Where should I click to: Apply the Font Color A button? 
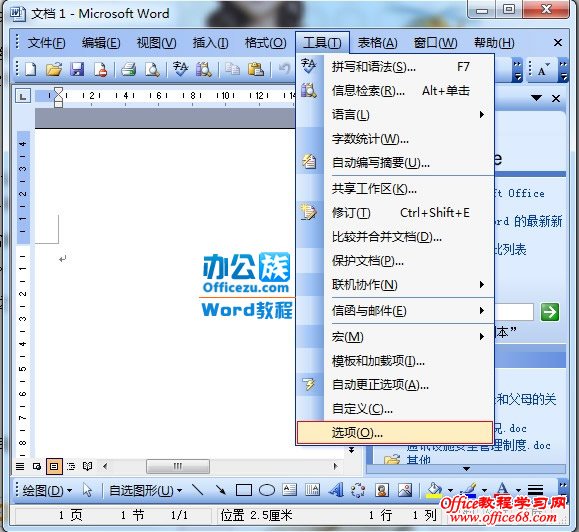point(503,490)
